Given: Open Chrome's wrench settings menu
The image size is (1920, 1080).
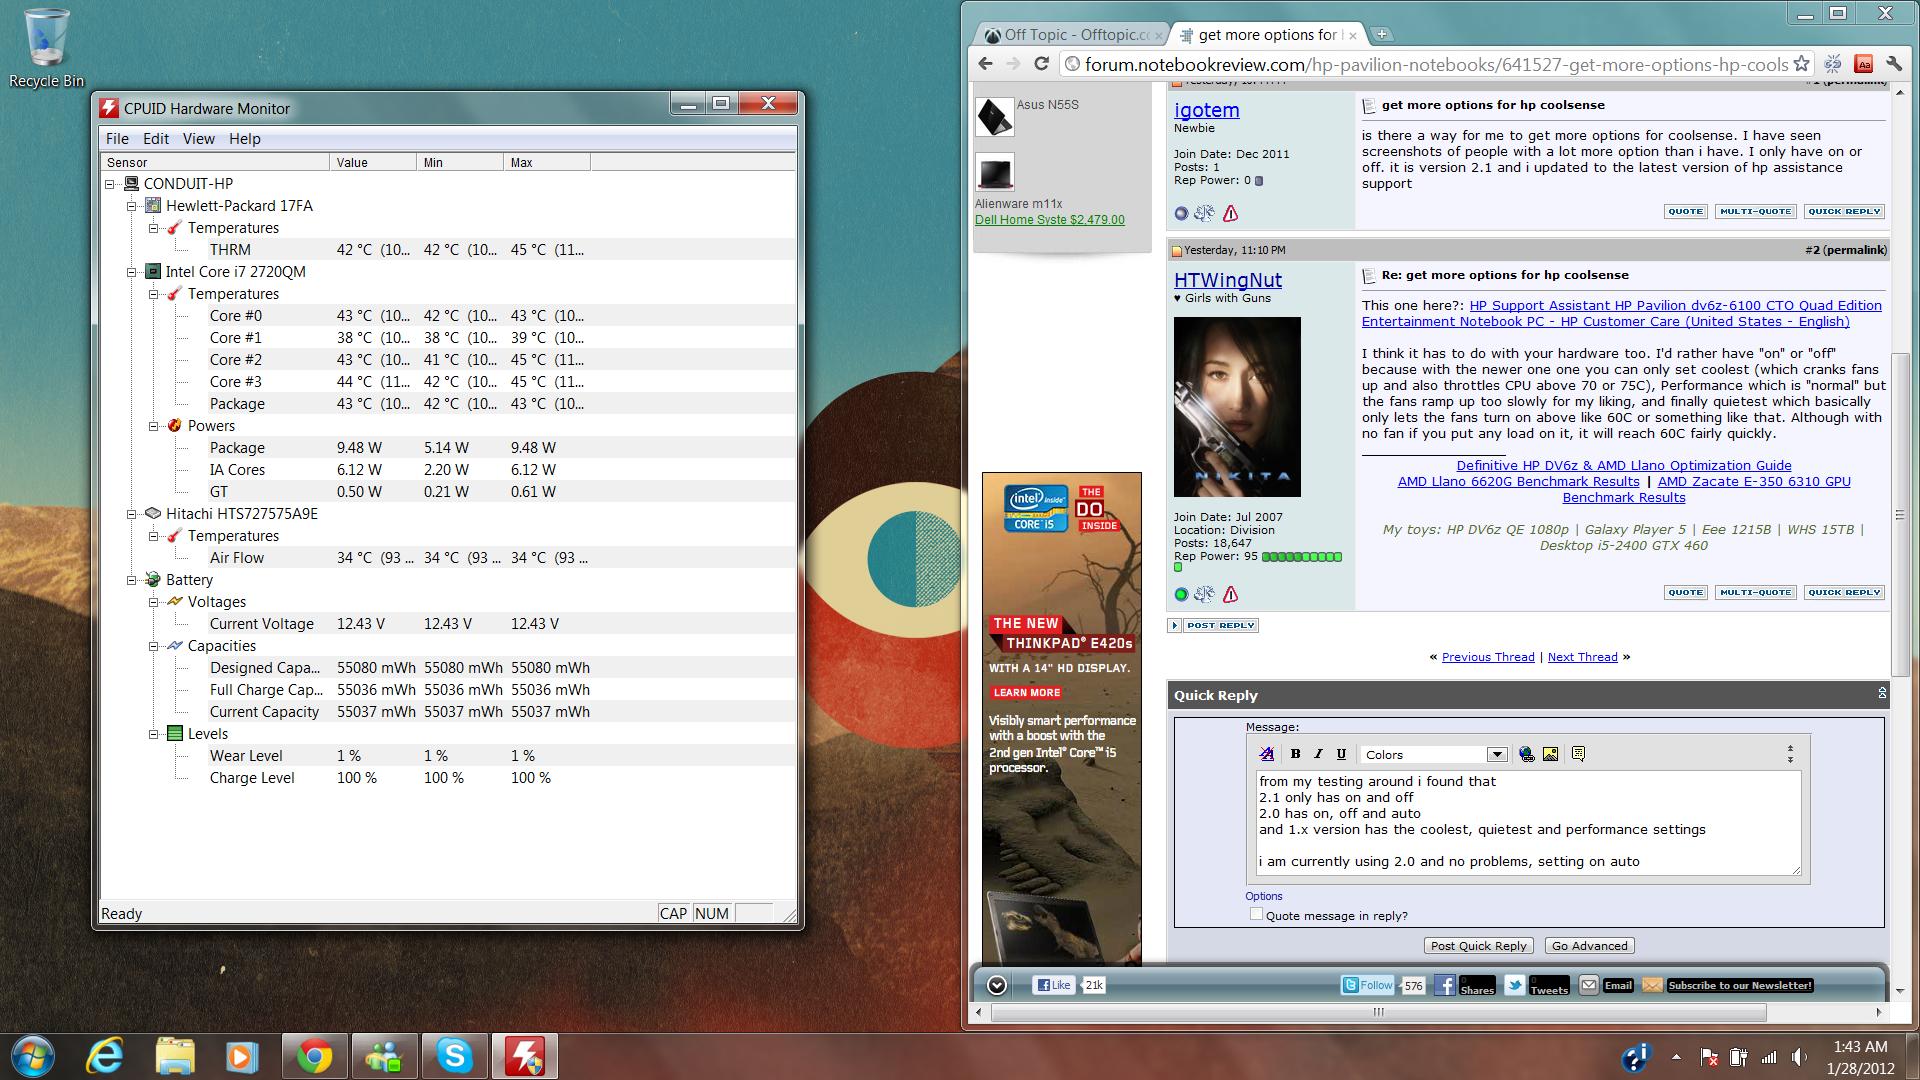Looking at the screenshot, I should click(1894, 64).
